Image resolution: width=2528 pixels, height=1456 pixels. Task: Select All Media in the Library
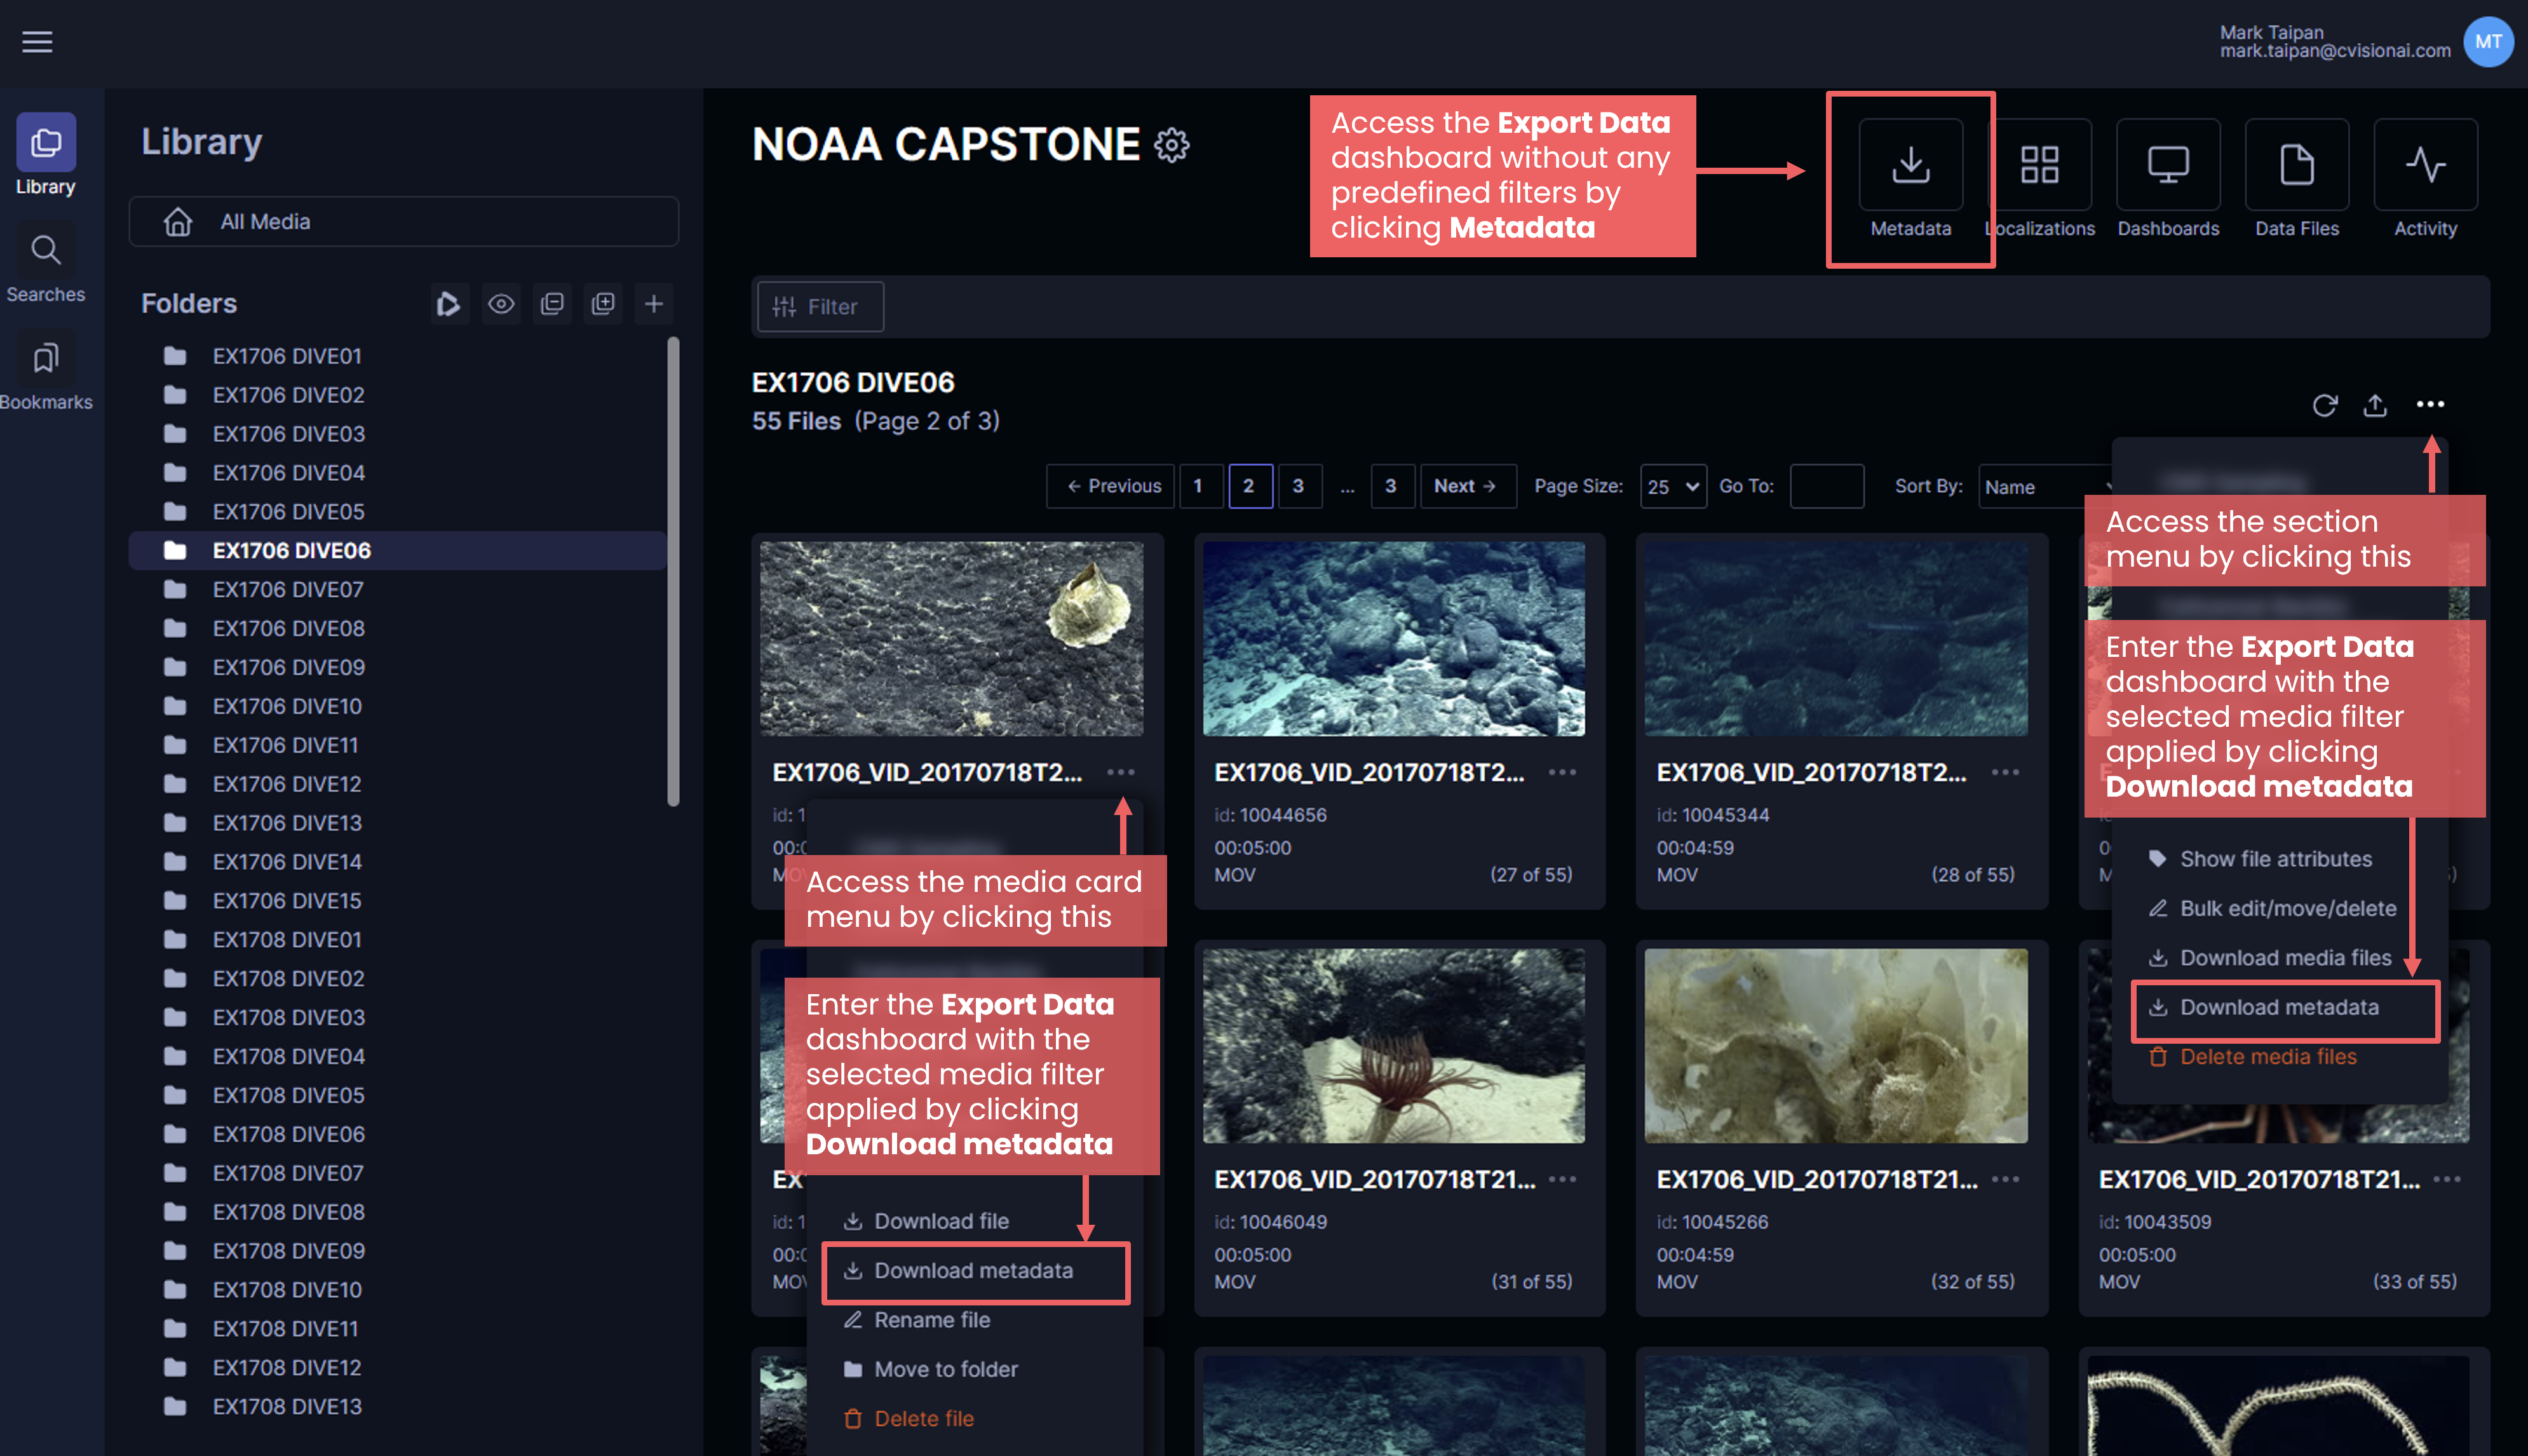tap(404, 221)
